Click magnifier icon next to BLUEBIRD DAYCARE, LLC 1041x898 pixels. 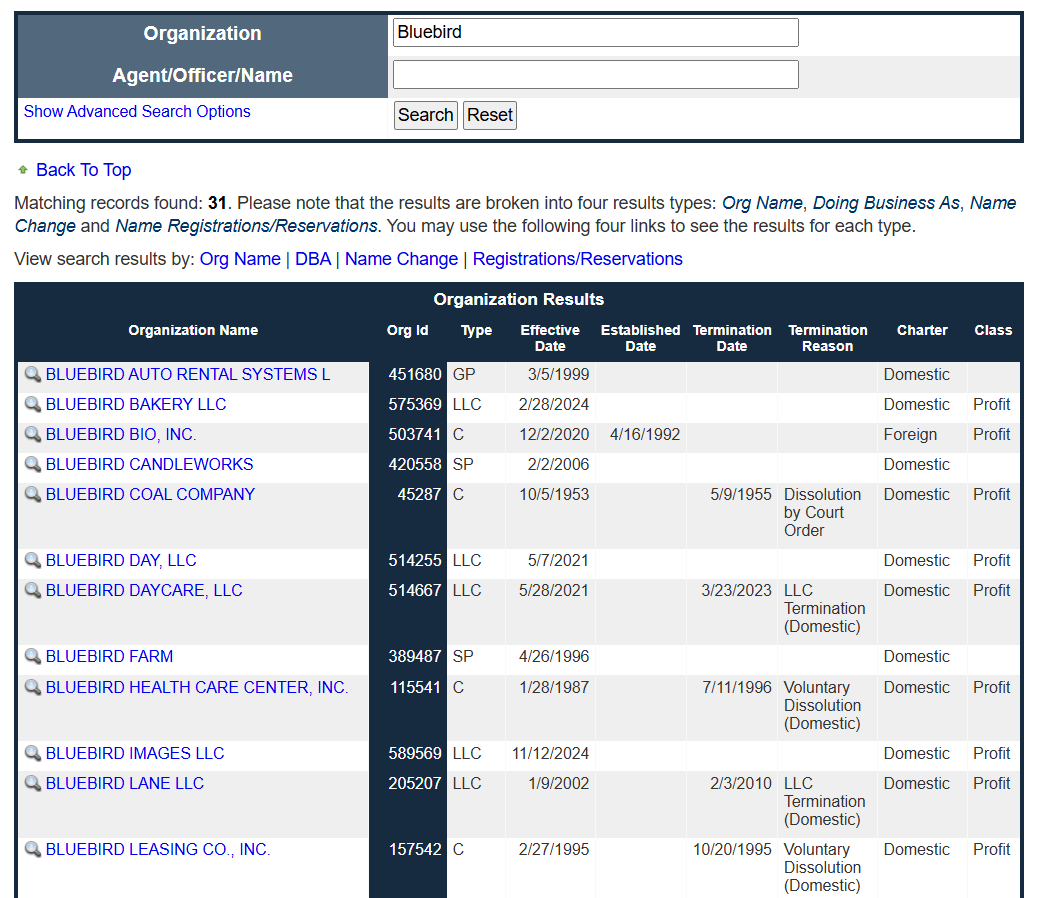pyautogui.click(x=33, y=591)
